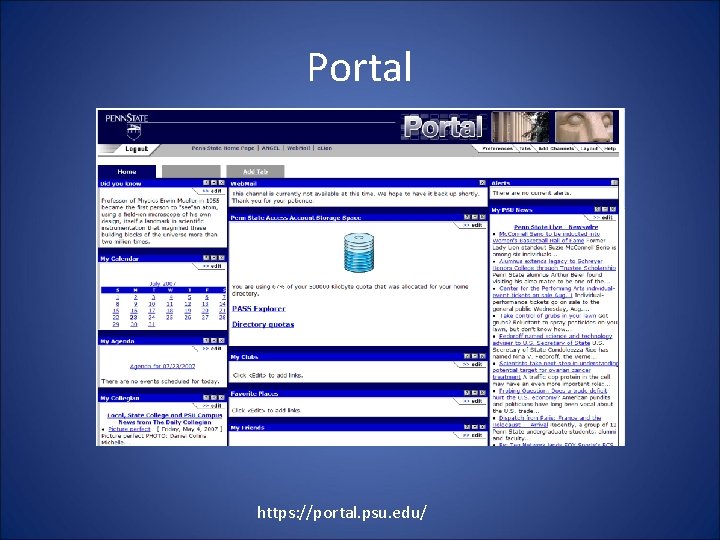Open the Preferences tab in header
Viewport: 720px width, 540px height.
point(498,149)
